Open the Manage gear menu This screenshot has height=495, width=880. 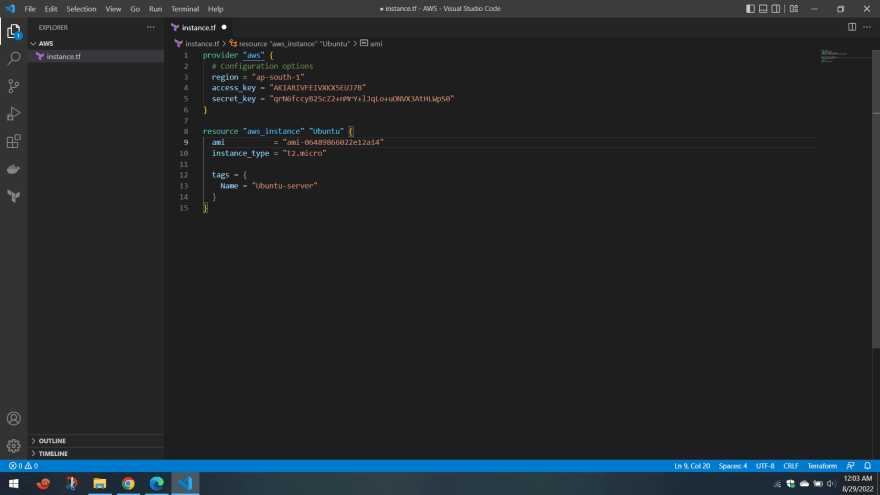click(13, 446)
